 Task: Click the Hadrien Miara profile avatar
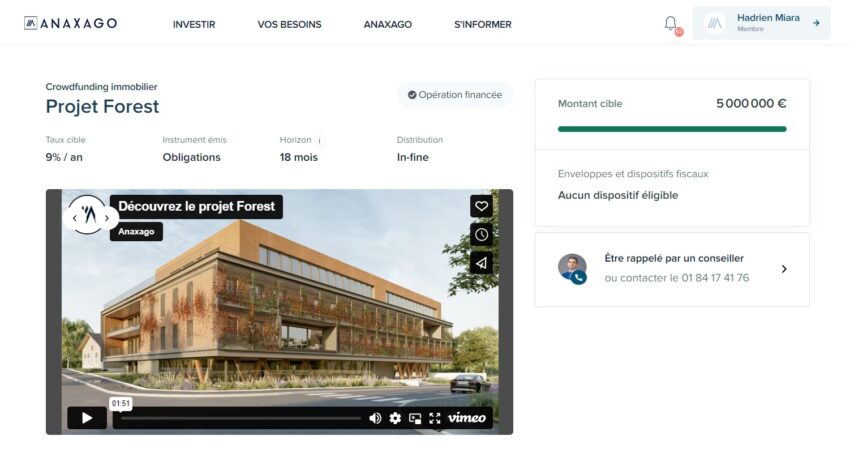[715, 23]
